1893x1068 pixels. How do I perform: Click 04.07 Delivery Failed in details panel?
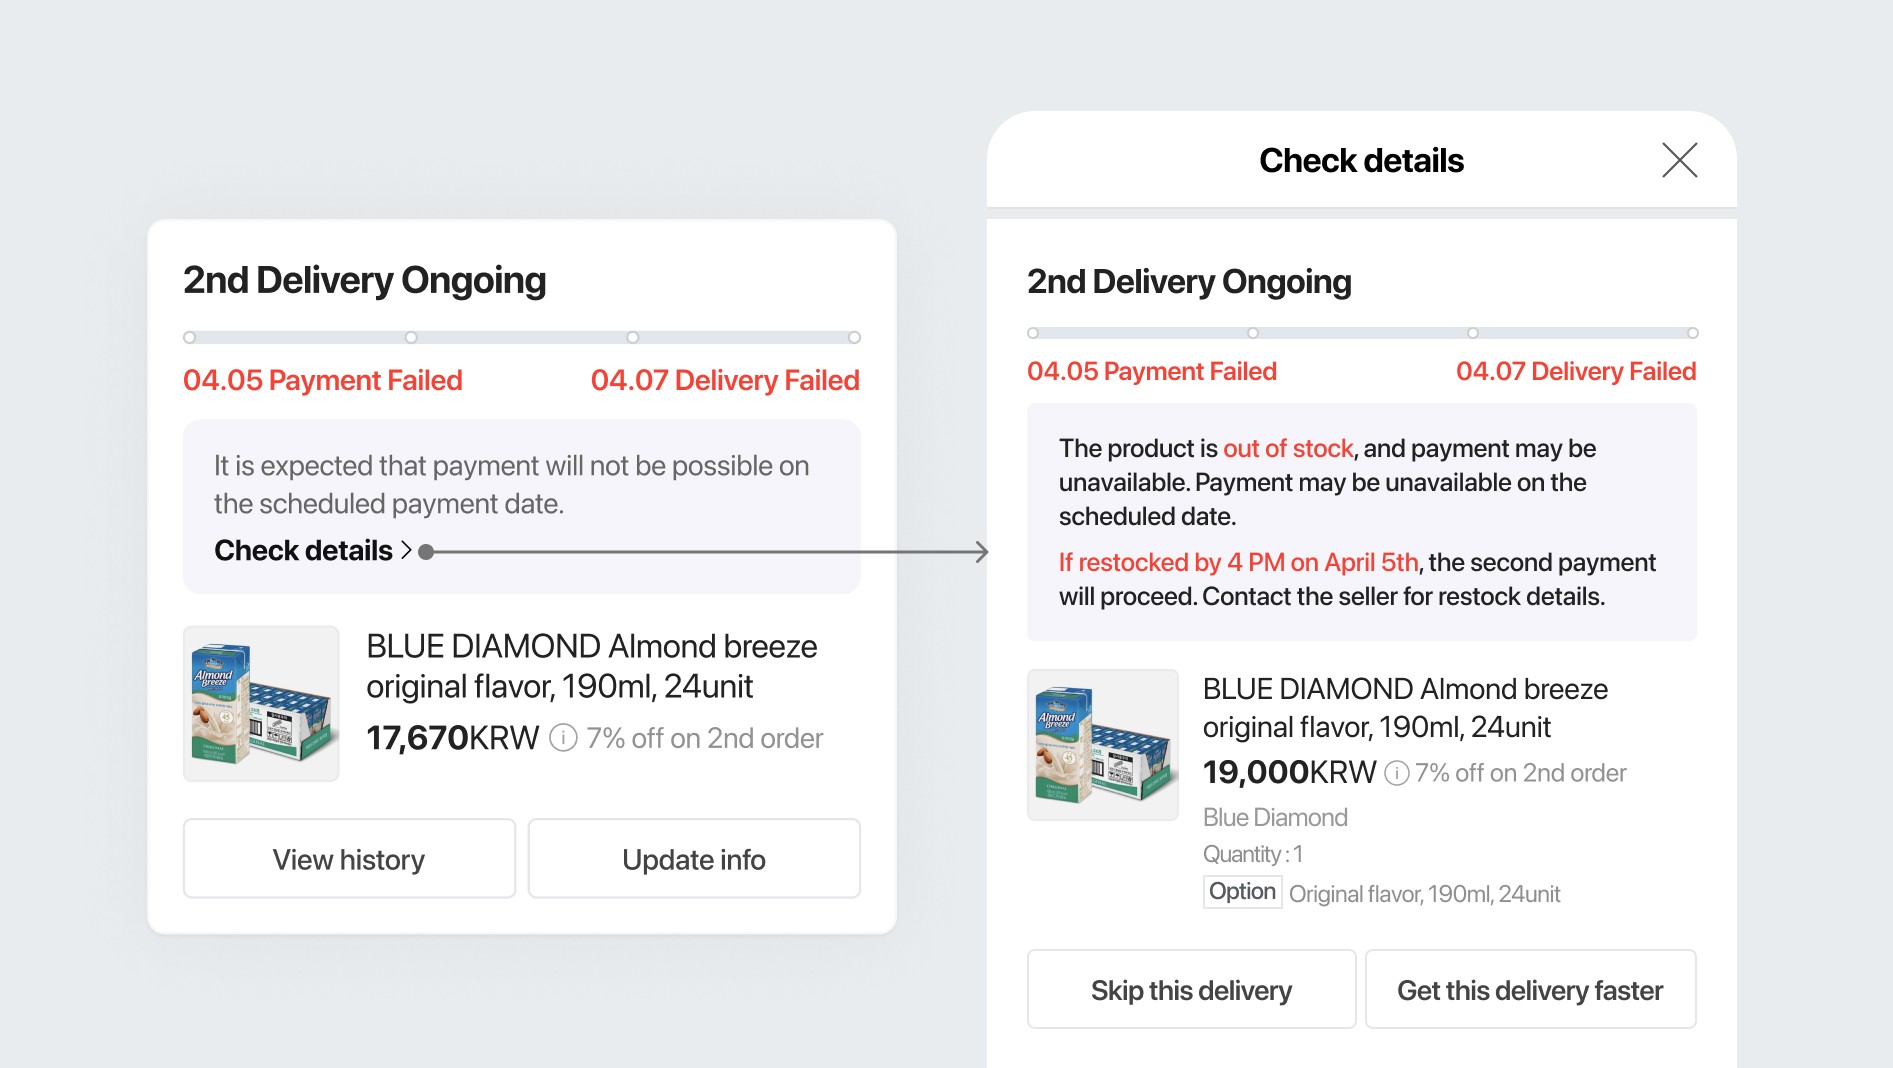pyautogui.click(x=1576, y=371)
